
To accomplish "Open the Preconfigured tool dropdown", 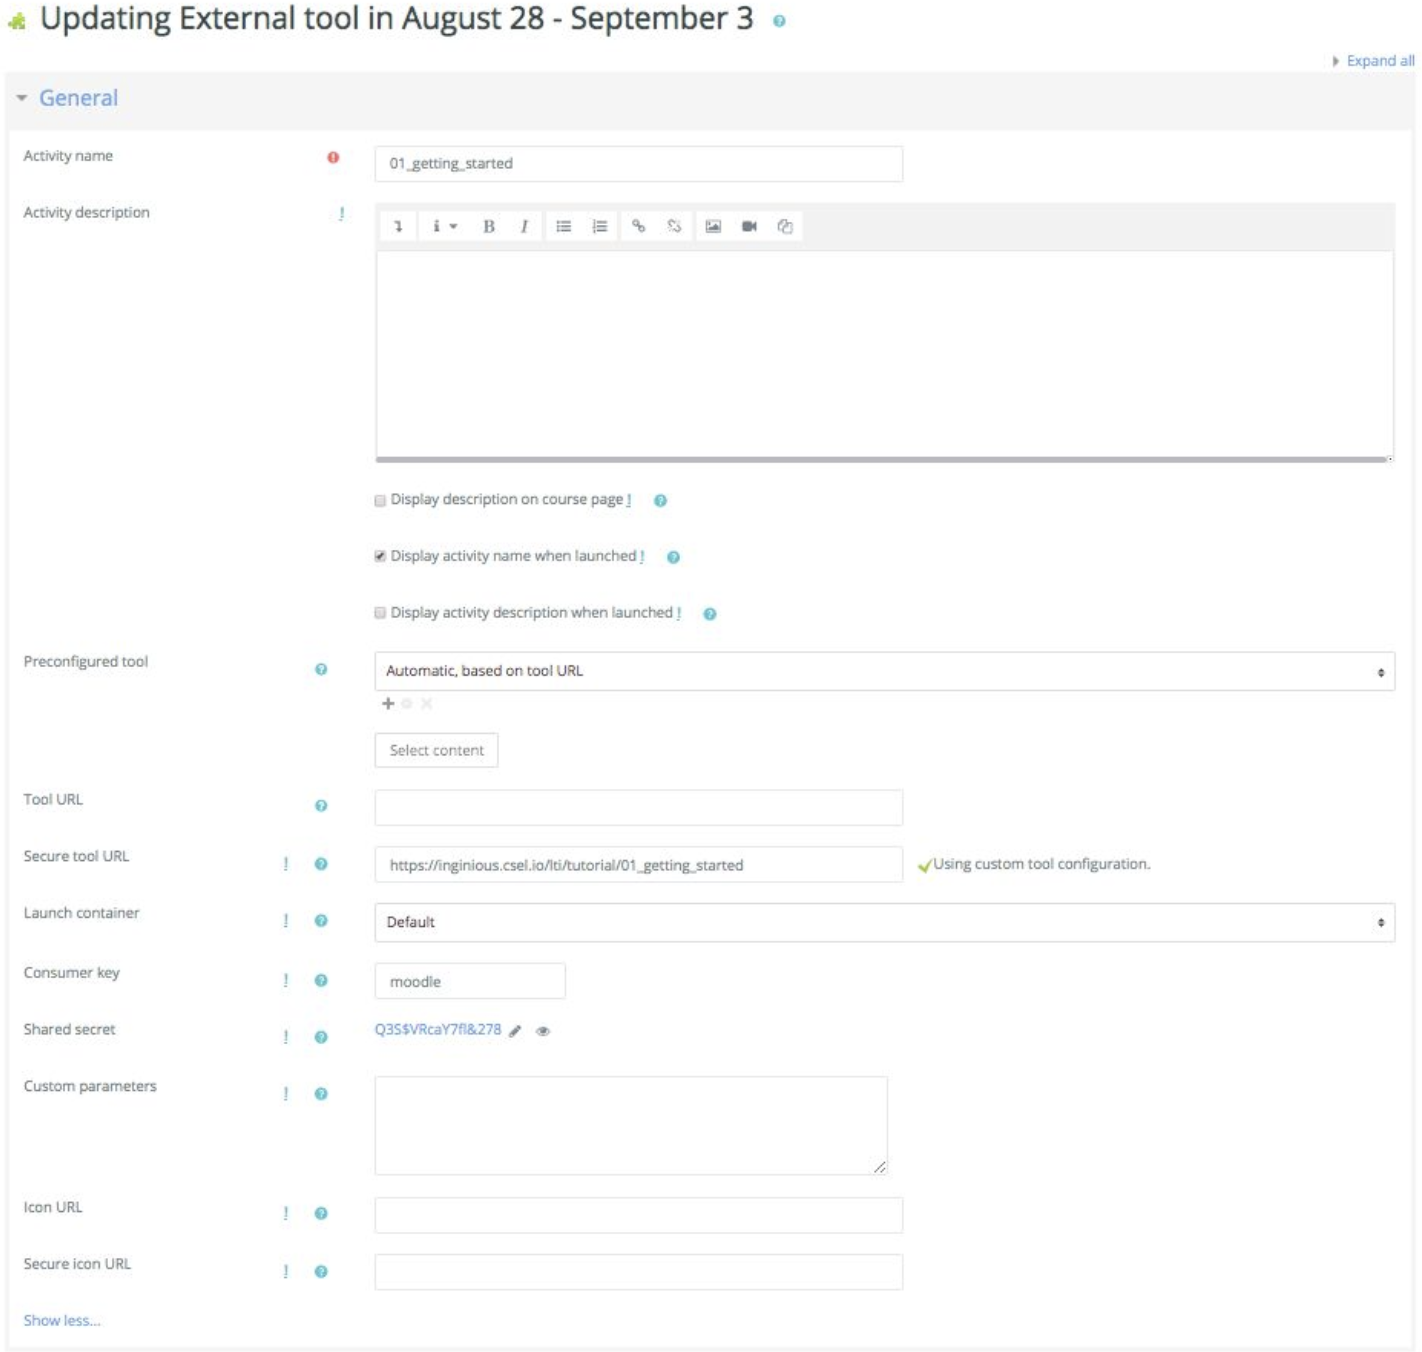I will click(x=884, y=671).
